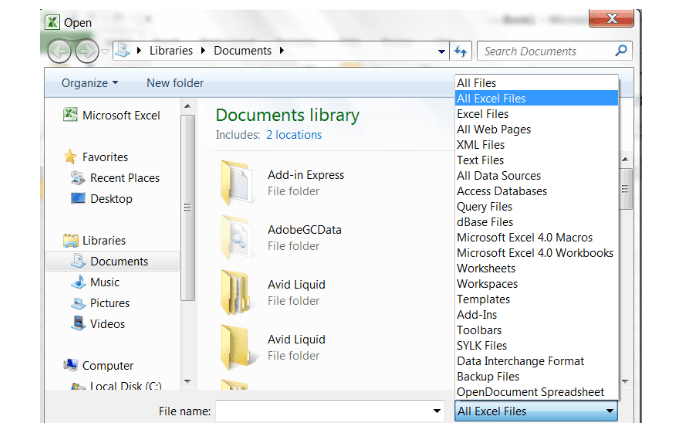683x437 pixels.
Task: Click the refresh button beside address bar
Action: pyautogui.click(x=461, y=51)
